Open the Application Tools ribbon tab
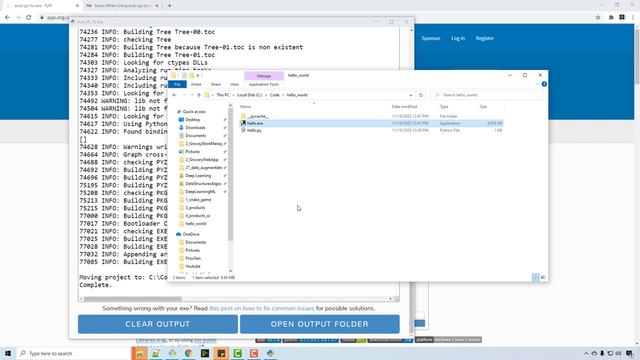 pos(264,84)
